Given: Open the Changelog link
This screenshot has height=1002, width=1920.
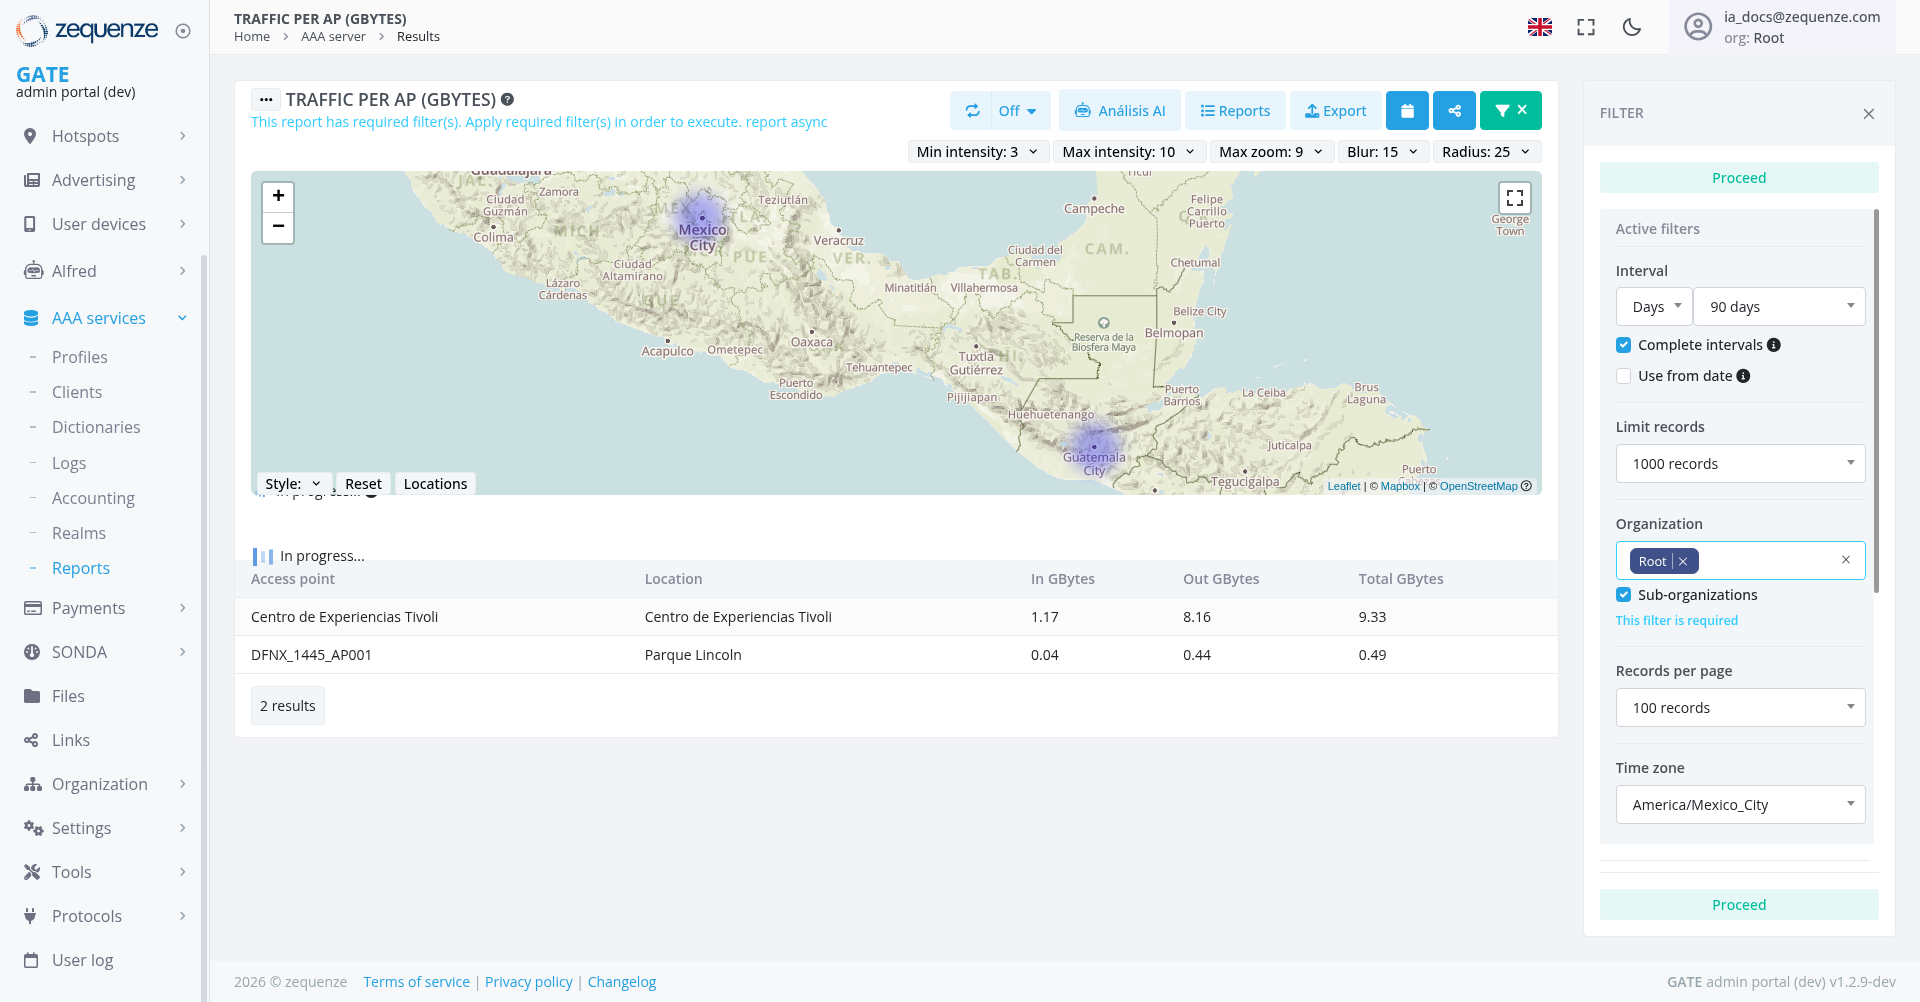Looking at the screenshot, I should coord(622,982).
